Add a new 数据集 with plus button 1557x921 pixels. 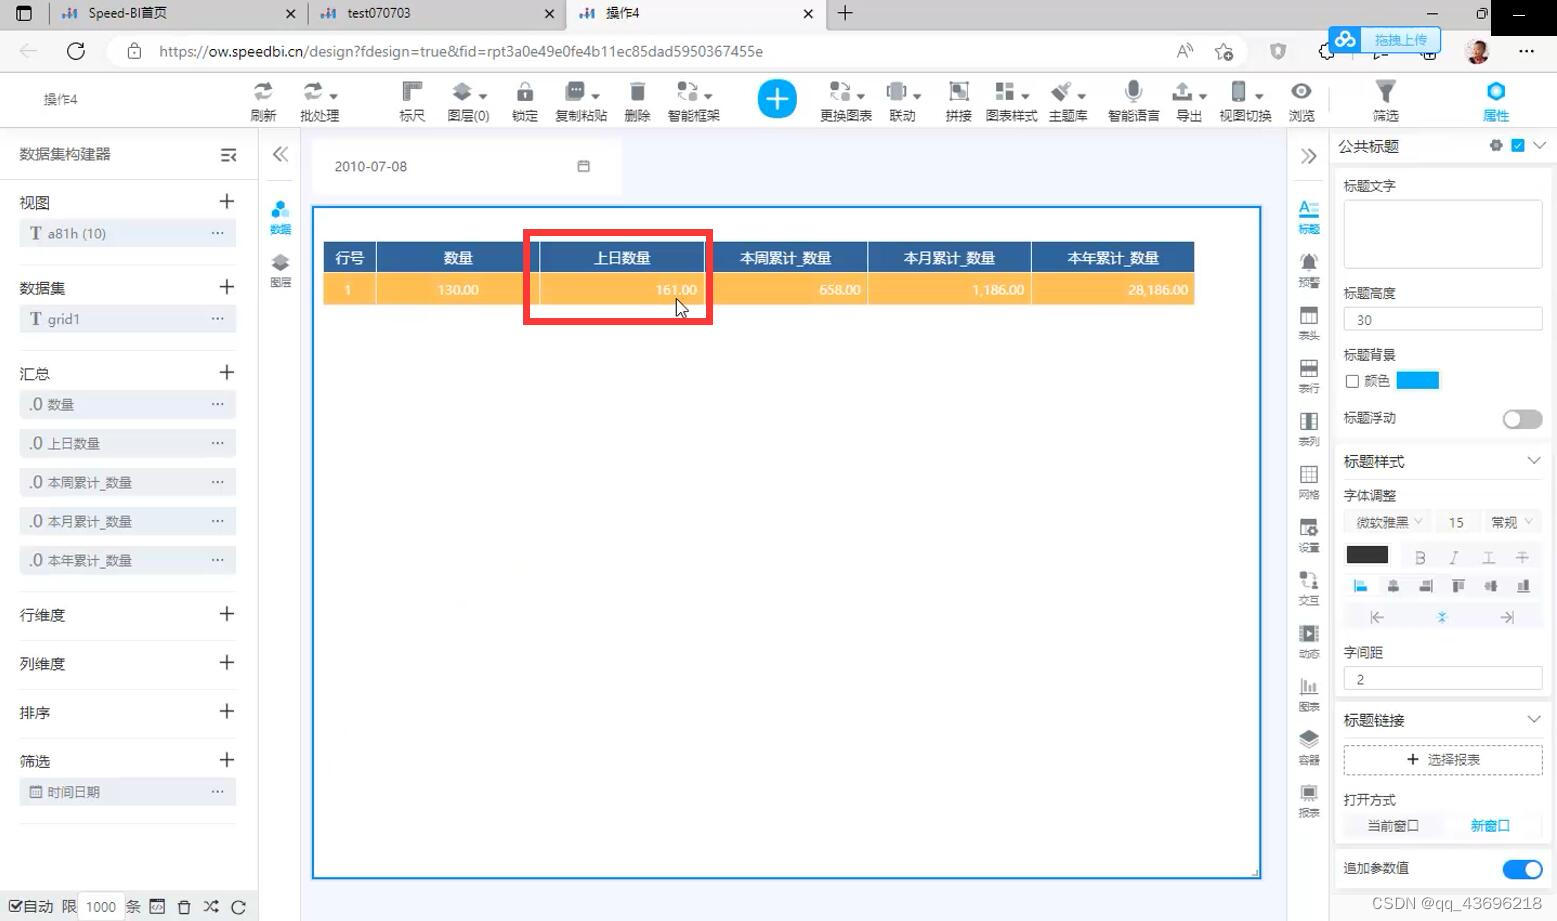(227, 287)
